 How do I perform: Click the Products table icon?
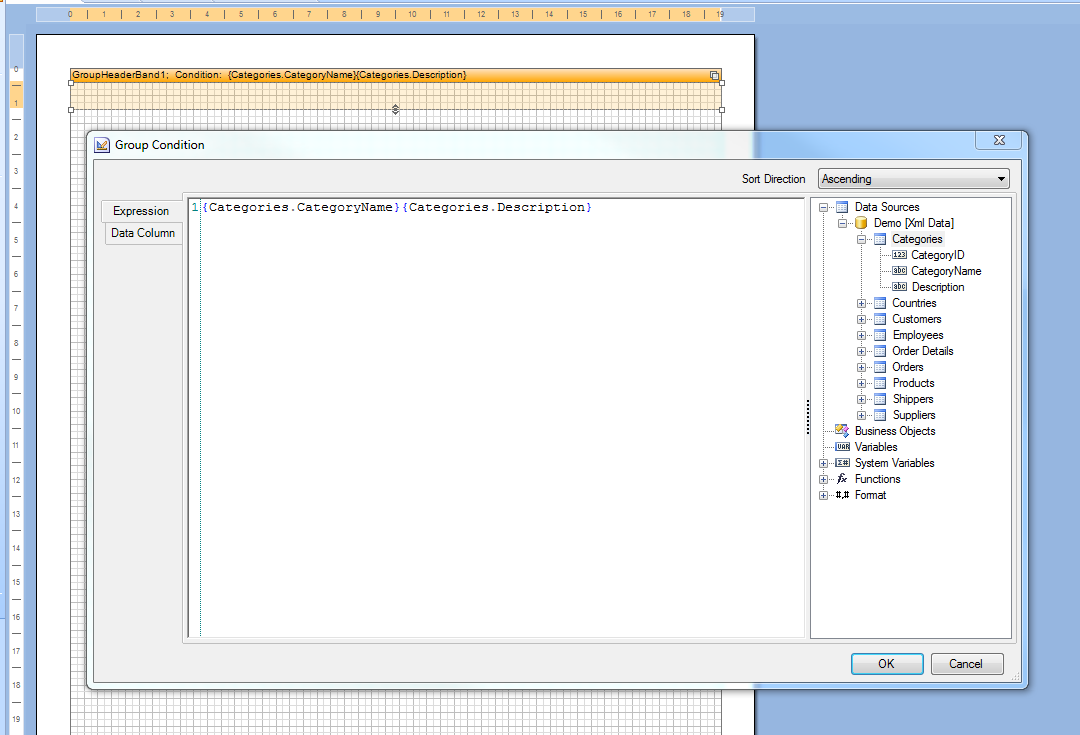[x=880, y=383]
